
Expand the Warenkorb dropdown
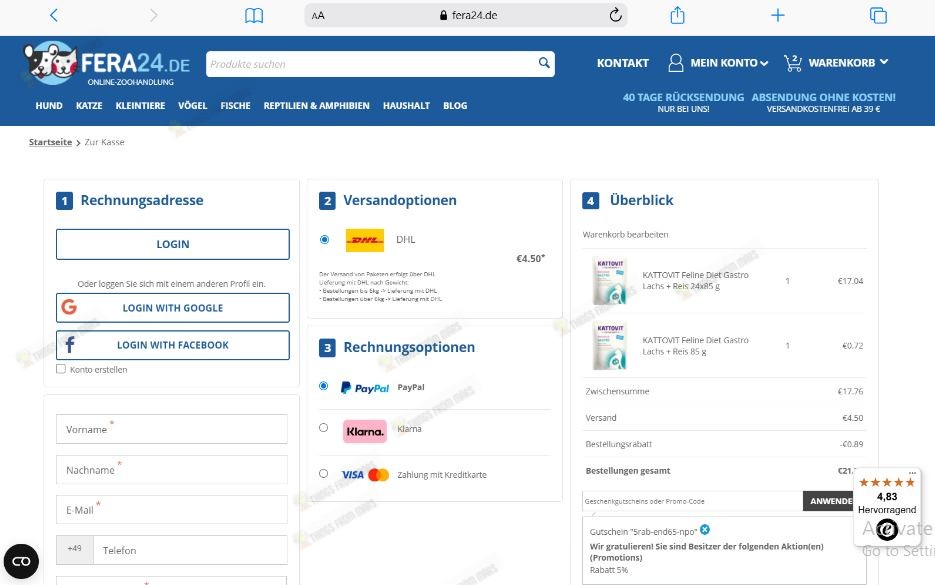coord(836,63)
